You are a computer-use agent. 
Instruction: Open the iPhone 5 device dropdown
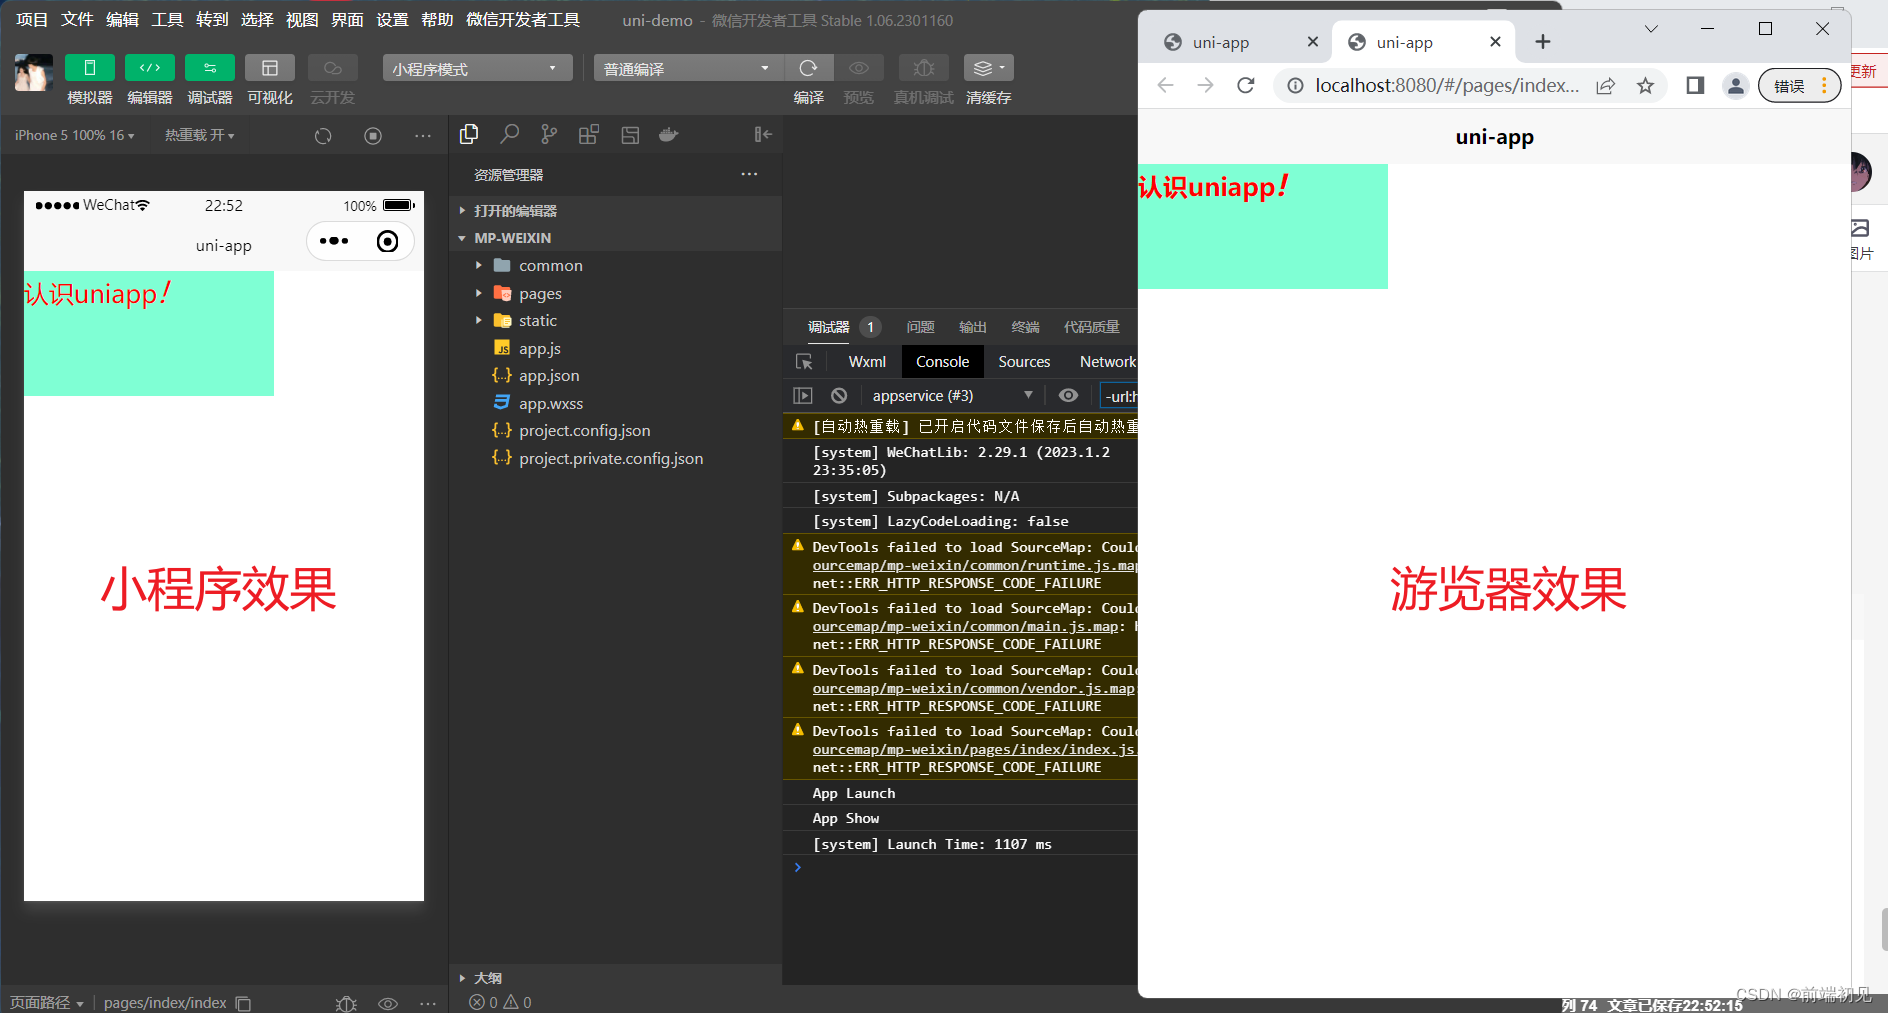74,135
